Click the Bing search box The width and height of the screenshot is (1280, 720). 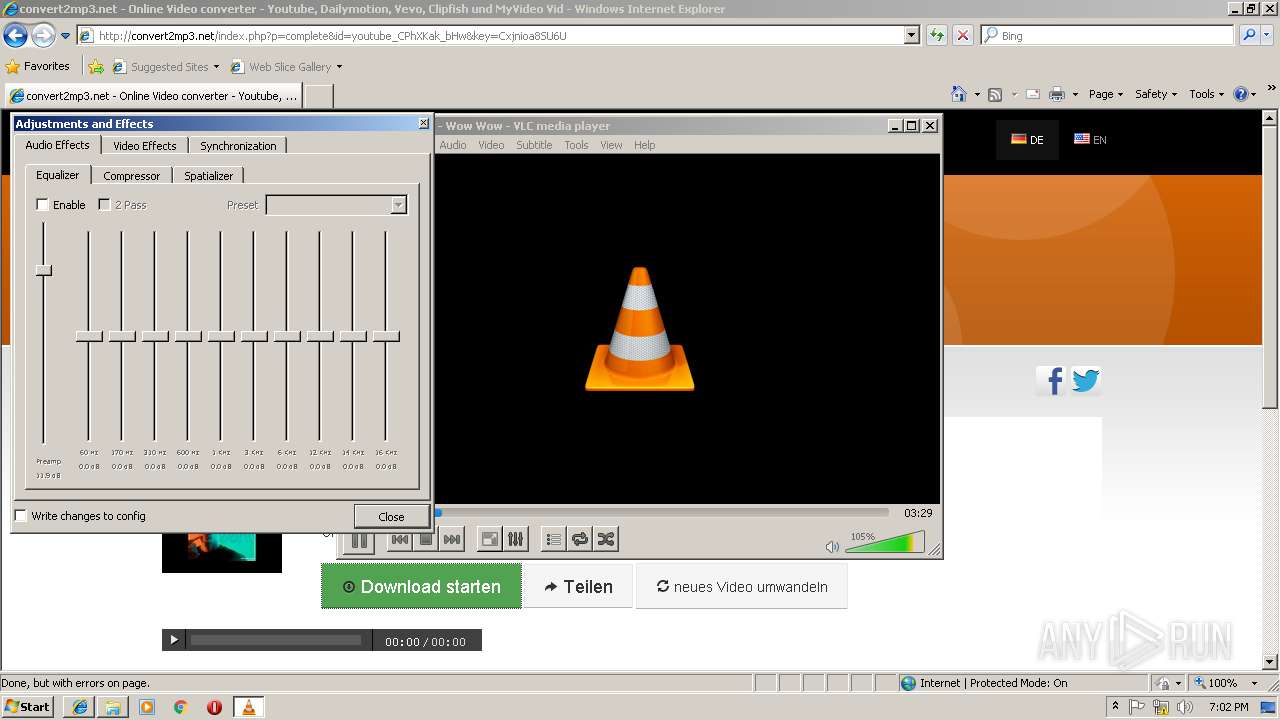(1108, 35)
